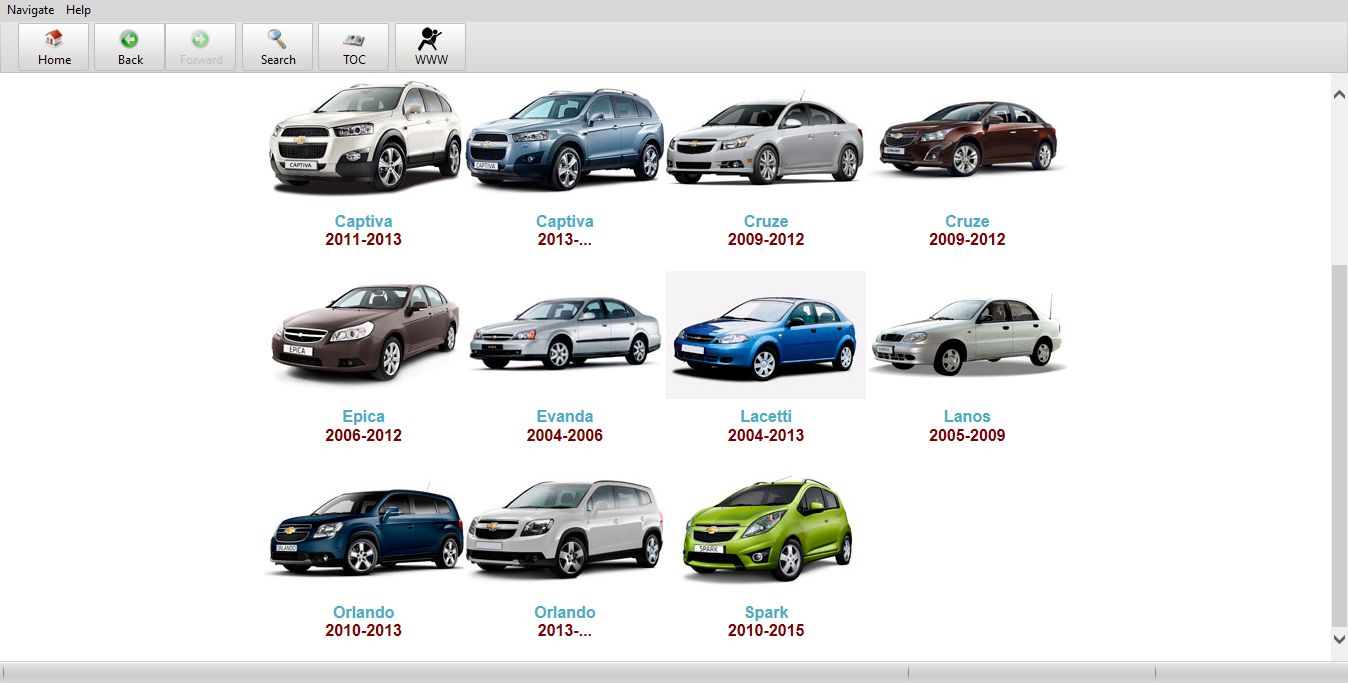This screenshot has width=1348, height=683.
Task: Click the 2005-2009 years under Lanos
Action: click(967, 435)
